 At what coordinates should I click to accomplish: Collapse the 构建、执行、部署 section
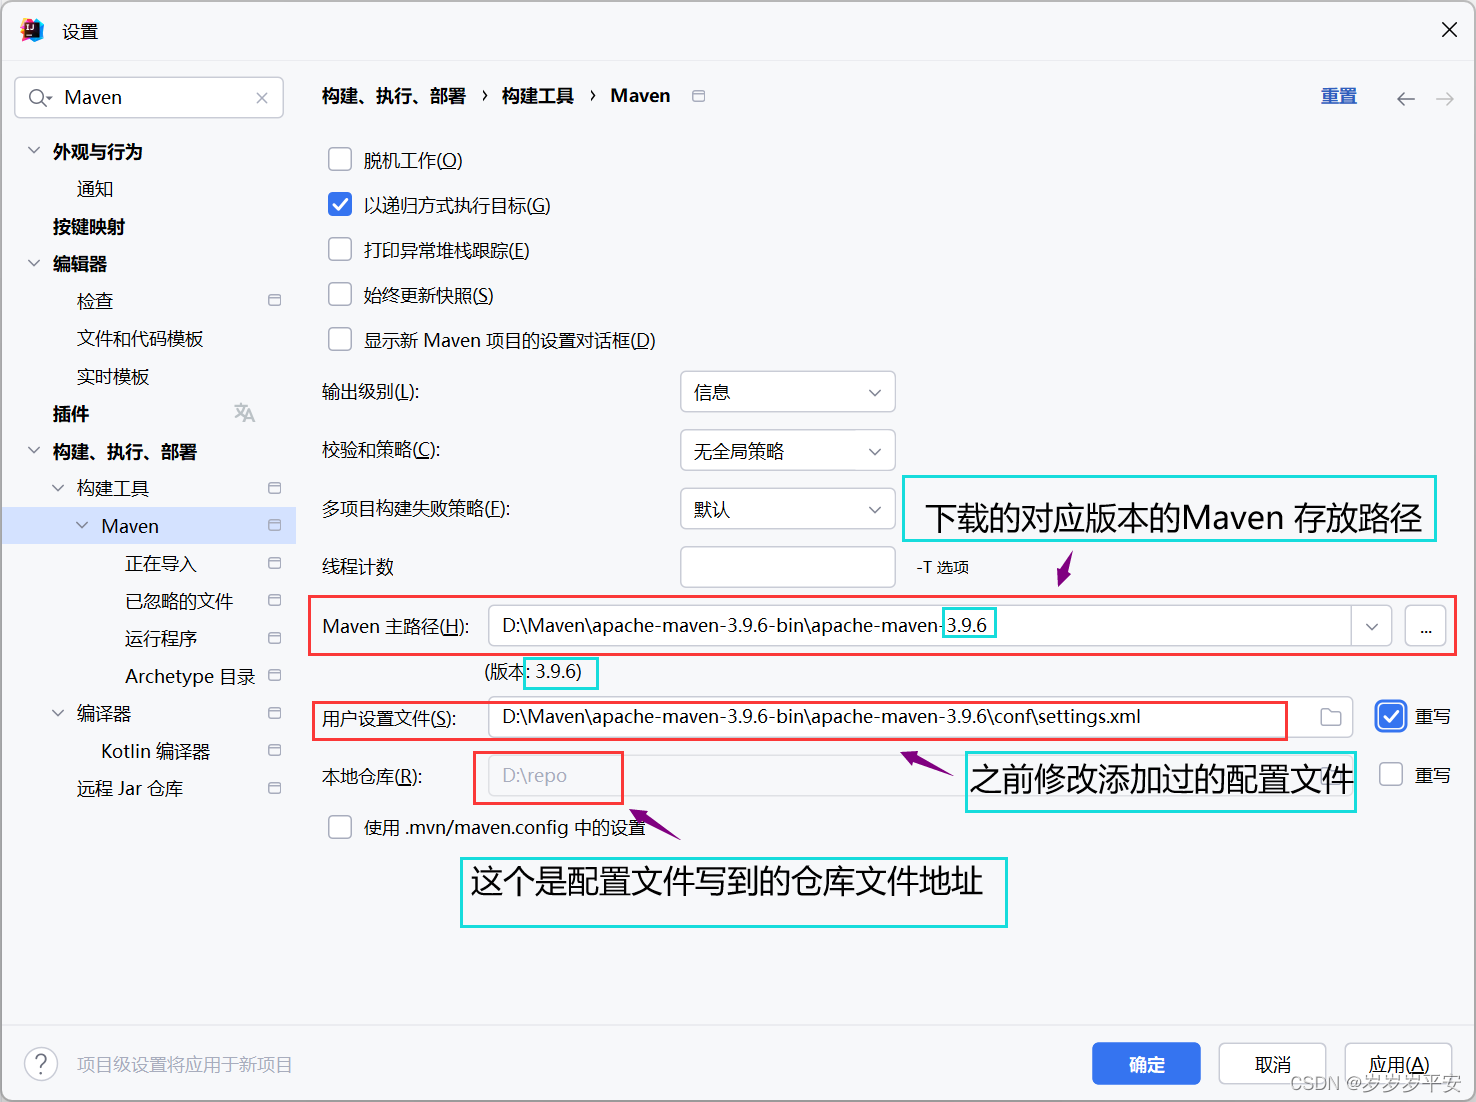coord(34,451)
